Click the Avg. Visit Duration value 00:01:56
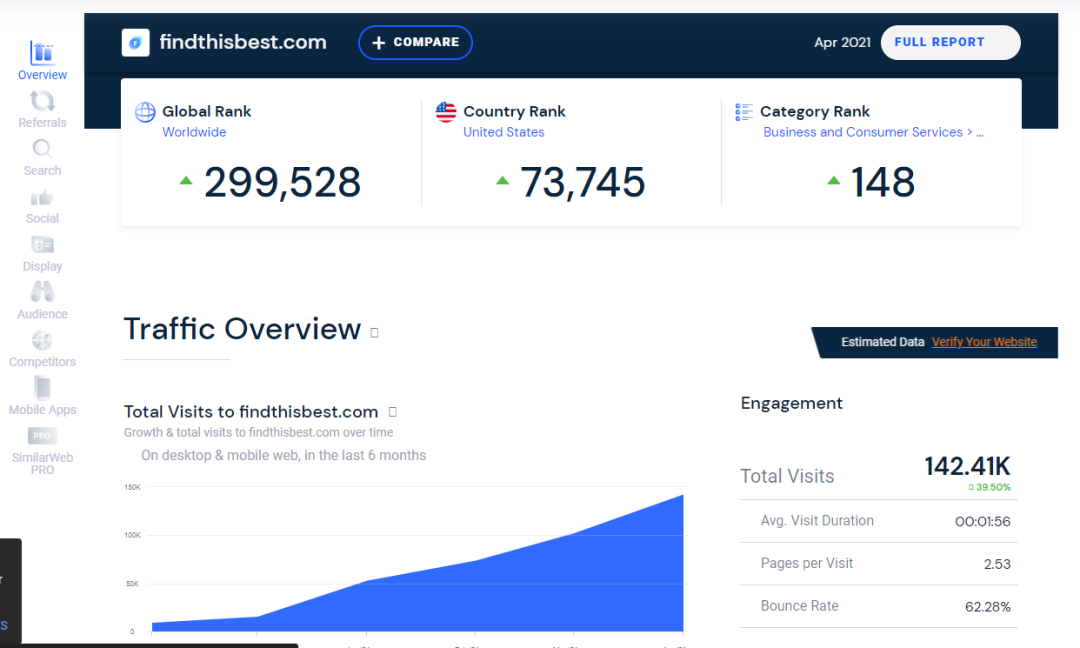This screenshot has height=648, width=1080. coord(982,522)
